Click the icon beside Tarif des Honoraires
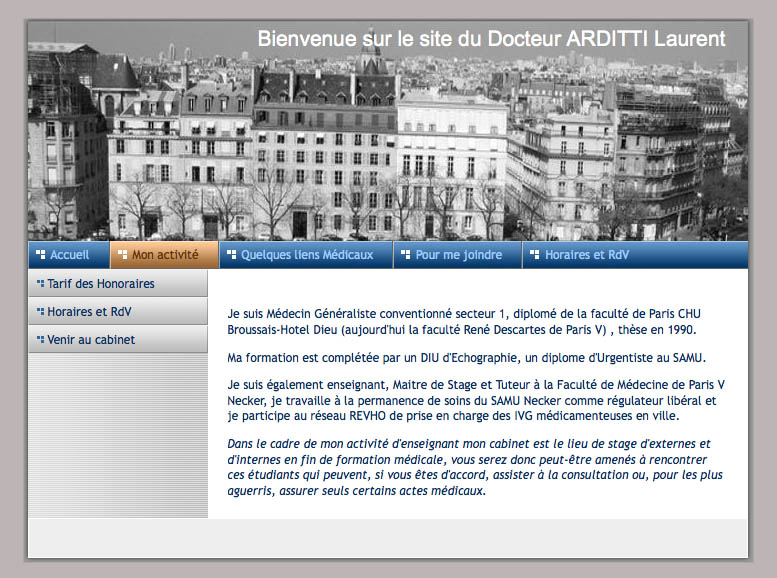This screenshot has width=777, height=578. (40, 284)
